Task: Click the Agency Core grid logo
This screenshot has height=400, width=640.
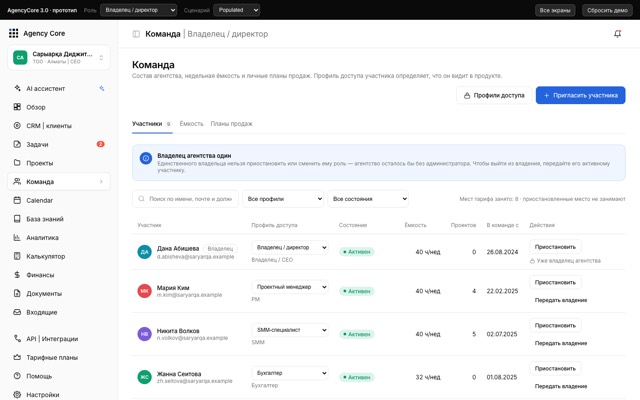Action: coord(13,33)
